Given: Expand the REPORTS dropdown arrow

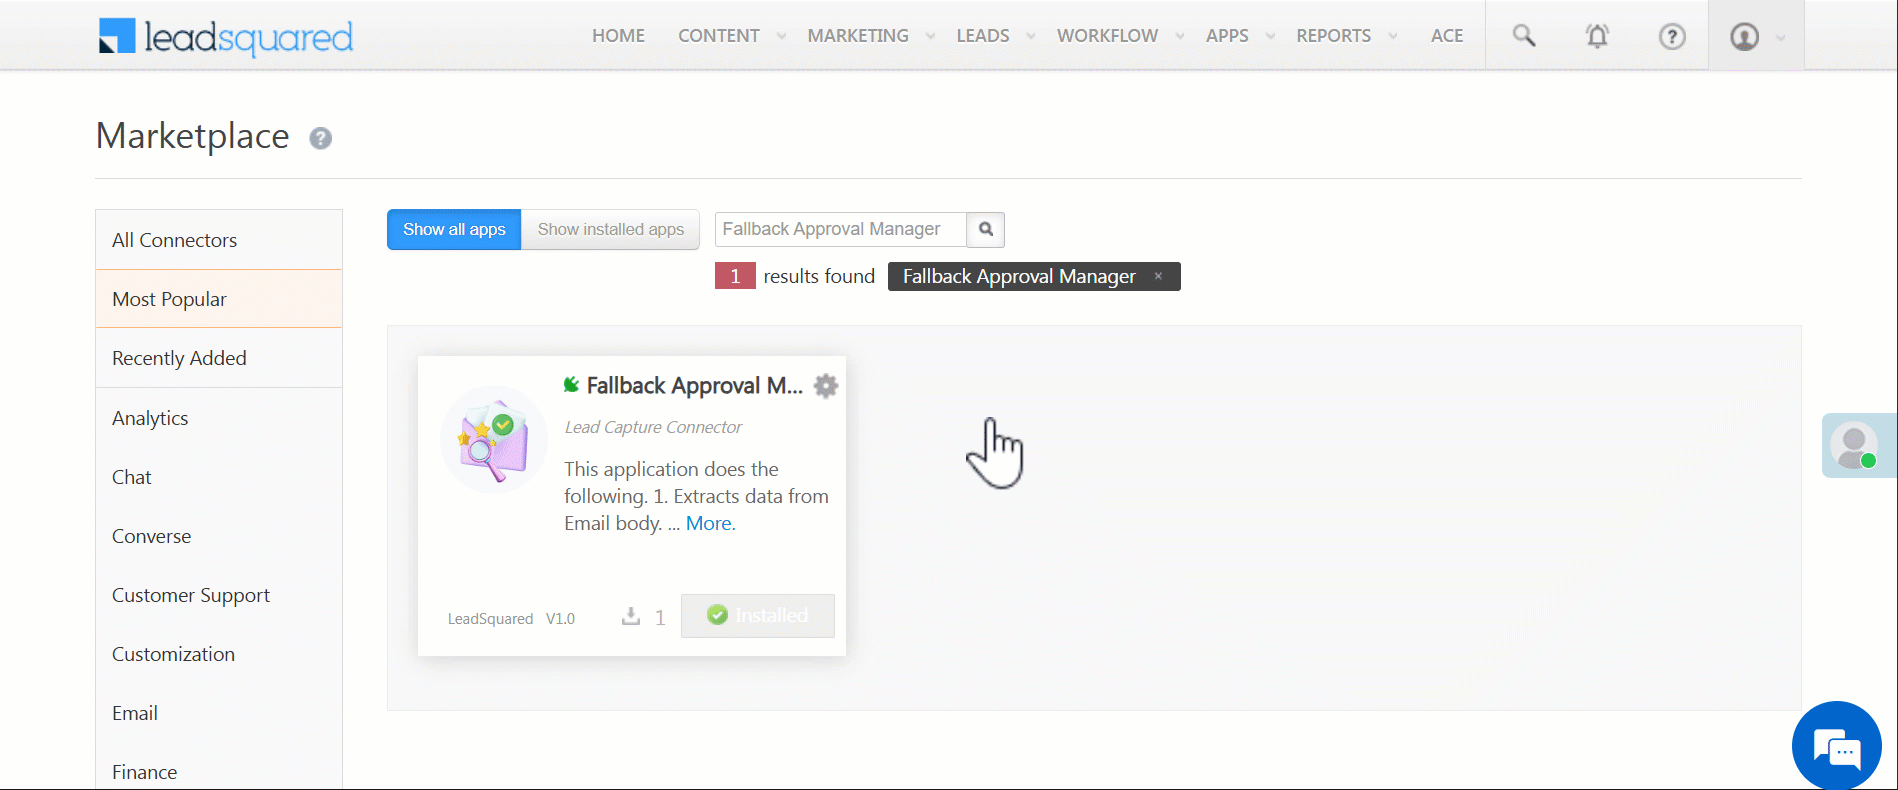Looking at the screenshot, I should [x=1393, y=37].
